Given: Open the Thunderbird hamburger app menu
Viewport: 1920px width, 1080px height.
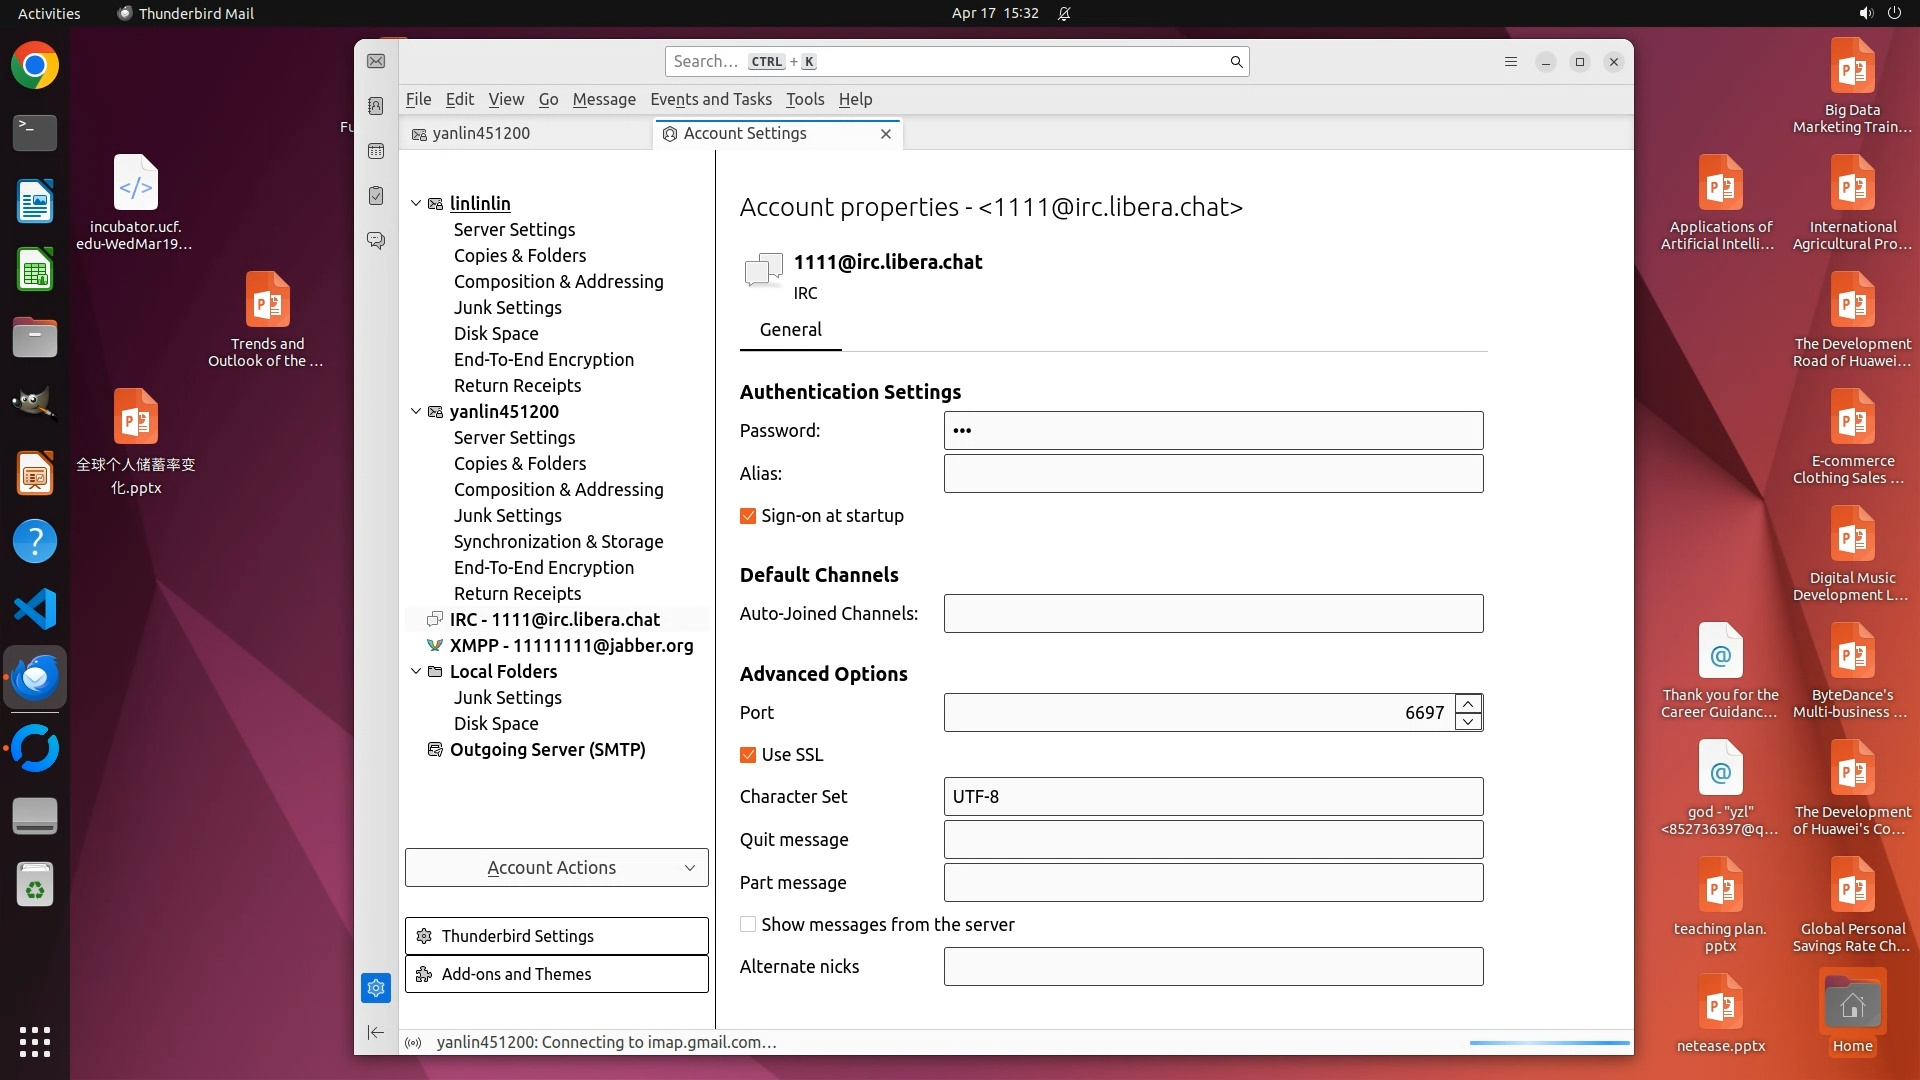Looking at the screenshot, I should pos(1510,62).
